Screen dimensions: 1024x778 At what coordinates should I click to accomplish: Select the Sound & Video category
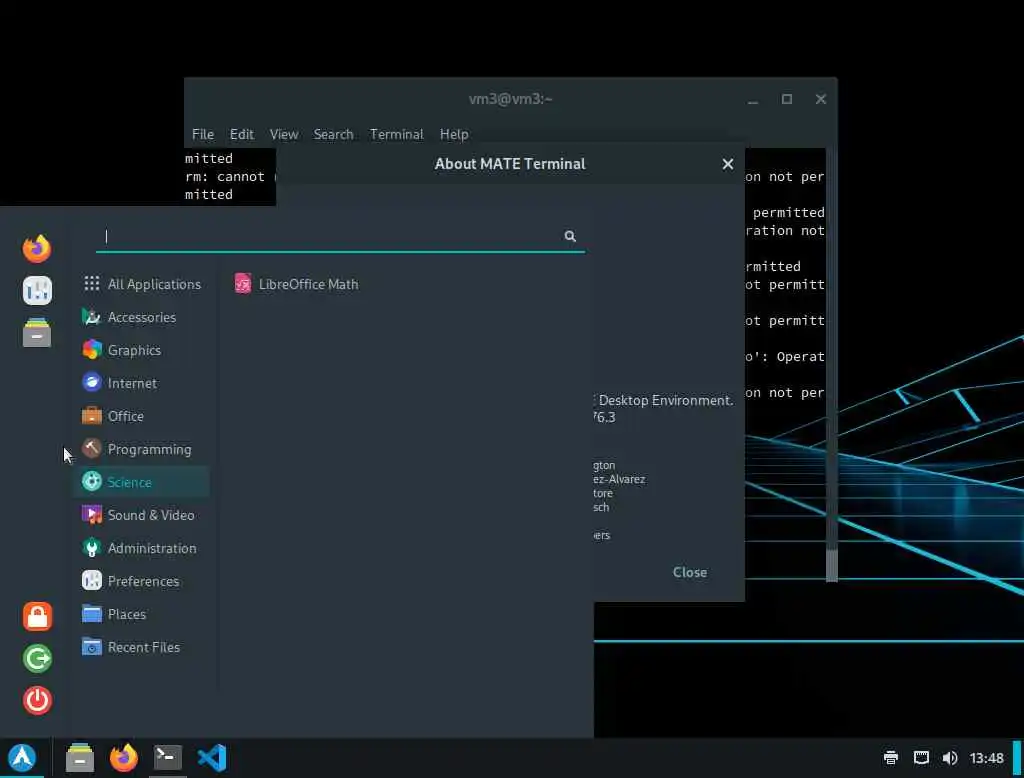click(142, 515)
